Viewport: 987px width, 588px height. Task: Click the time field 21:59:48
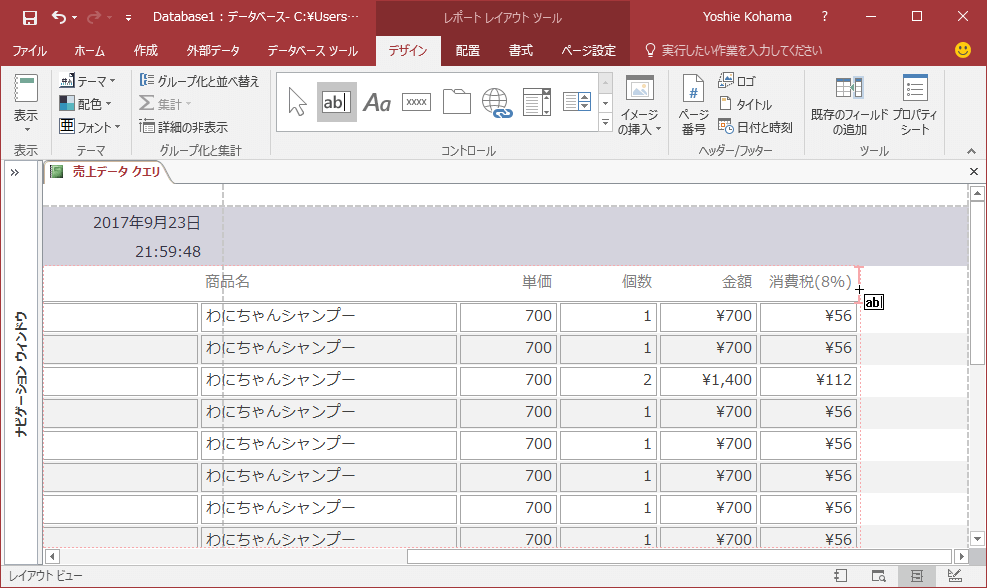click(x=167, y=251)
